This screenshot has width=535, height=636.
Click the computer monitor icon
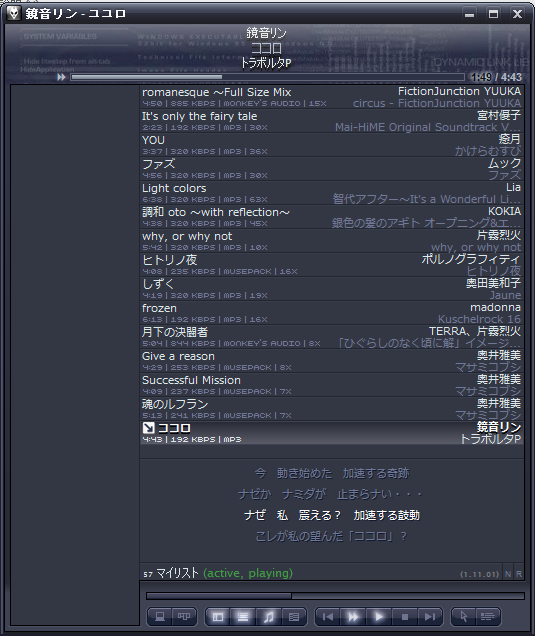point(160,617)
